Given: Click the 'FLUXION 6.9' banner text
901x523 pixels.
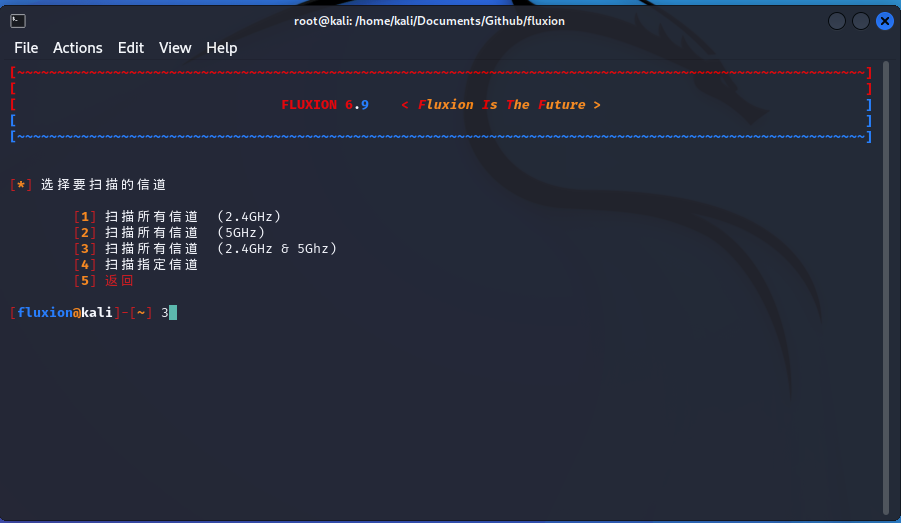Looking at the screenshot, I should 325,105.
